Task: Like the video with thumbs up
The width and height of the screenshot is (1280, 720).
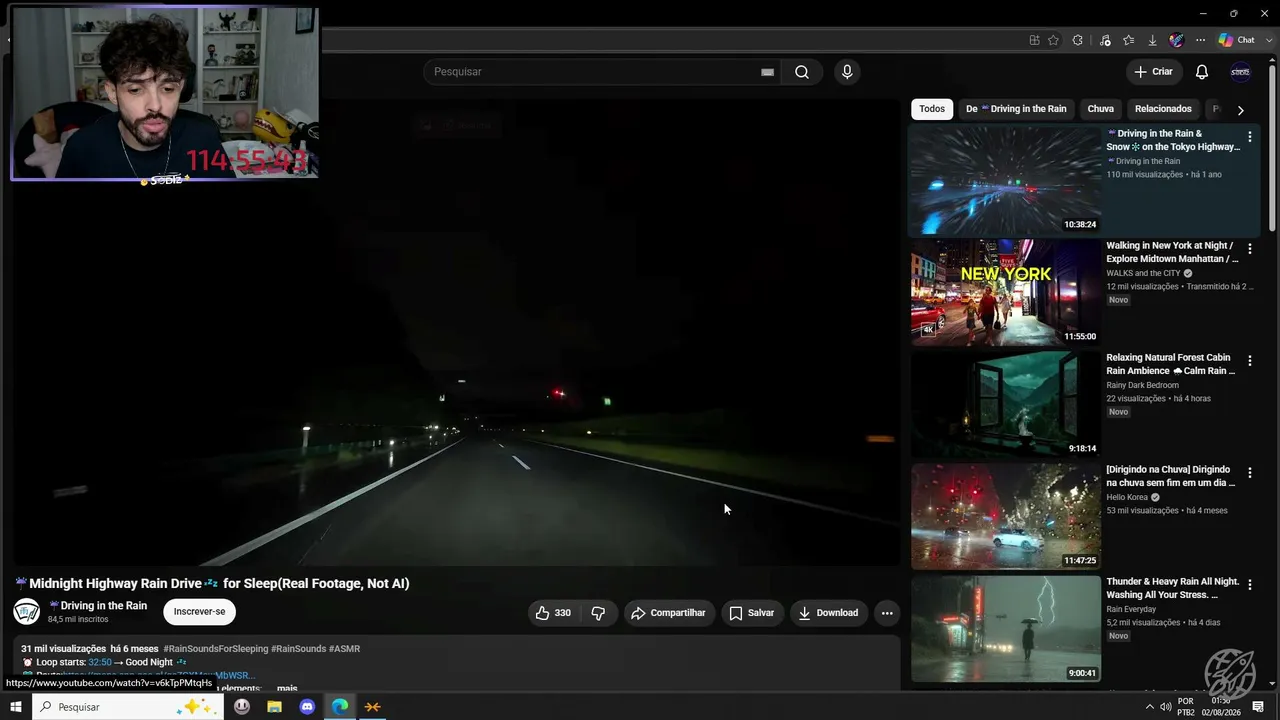Action: coord(553,613)
